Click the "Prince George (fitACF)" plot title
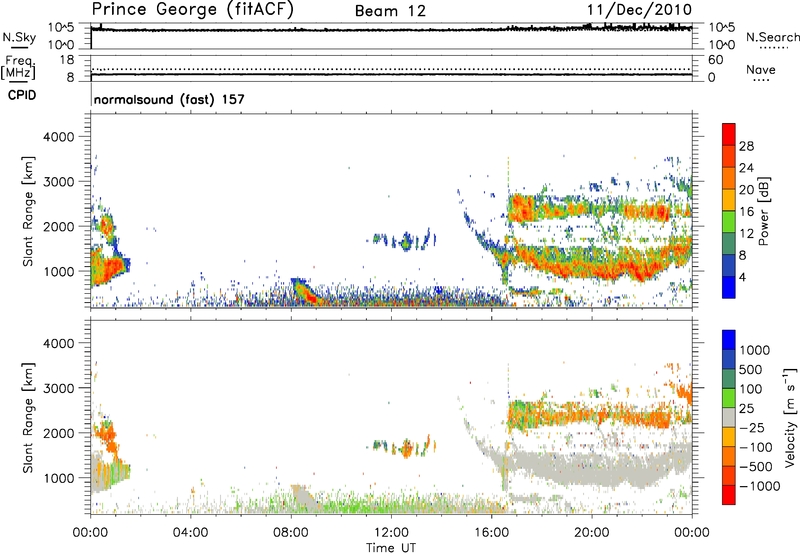 (x=193, y=10)
